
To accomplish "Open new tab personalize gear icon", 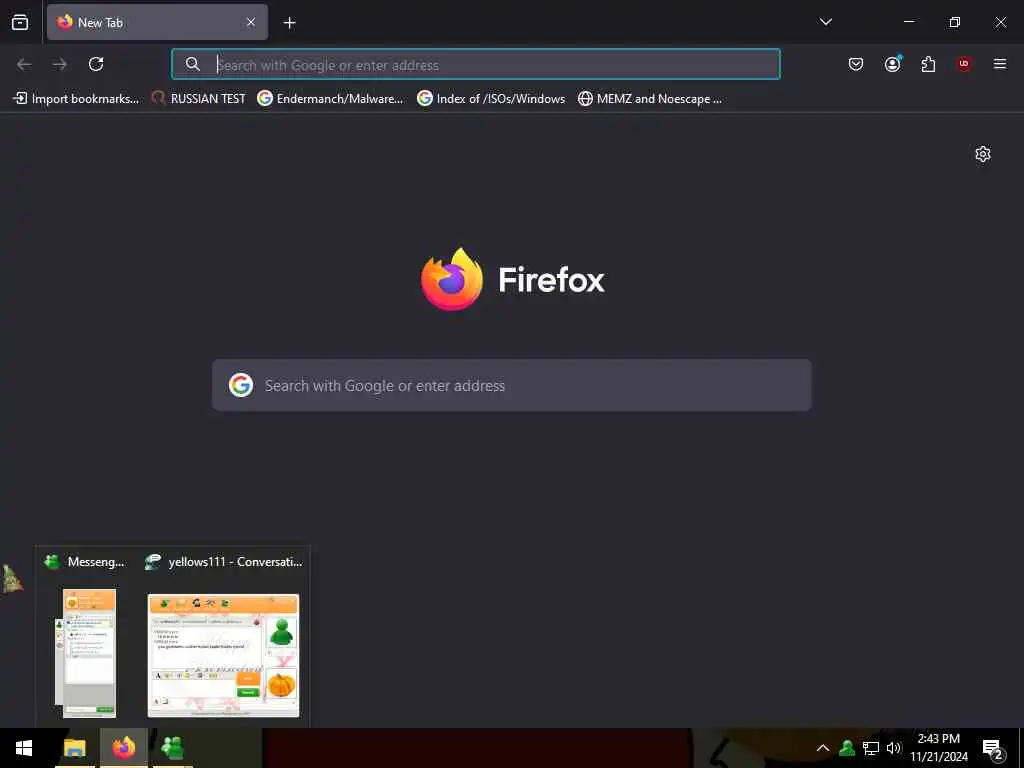I will pos(983,154).
